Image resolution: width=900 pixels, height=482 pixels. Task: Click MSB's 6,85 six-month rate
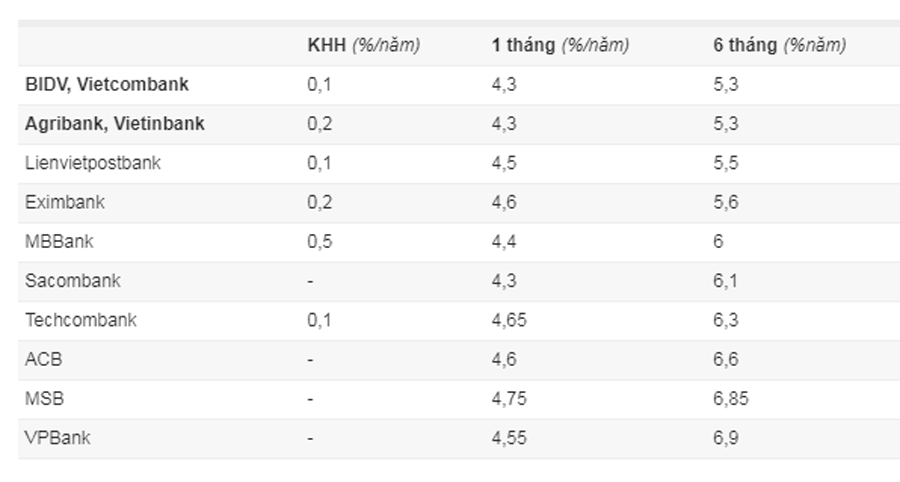click(x=731, y=399)
